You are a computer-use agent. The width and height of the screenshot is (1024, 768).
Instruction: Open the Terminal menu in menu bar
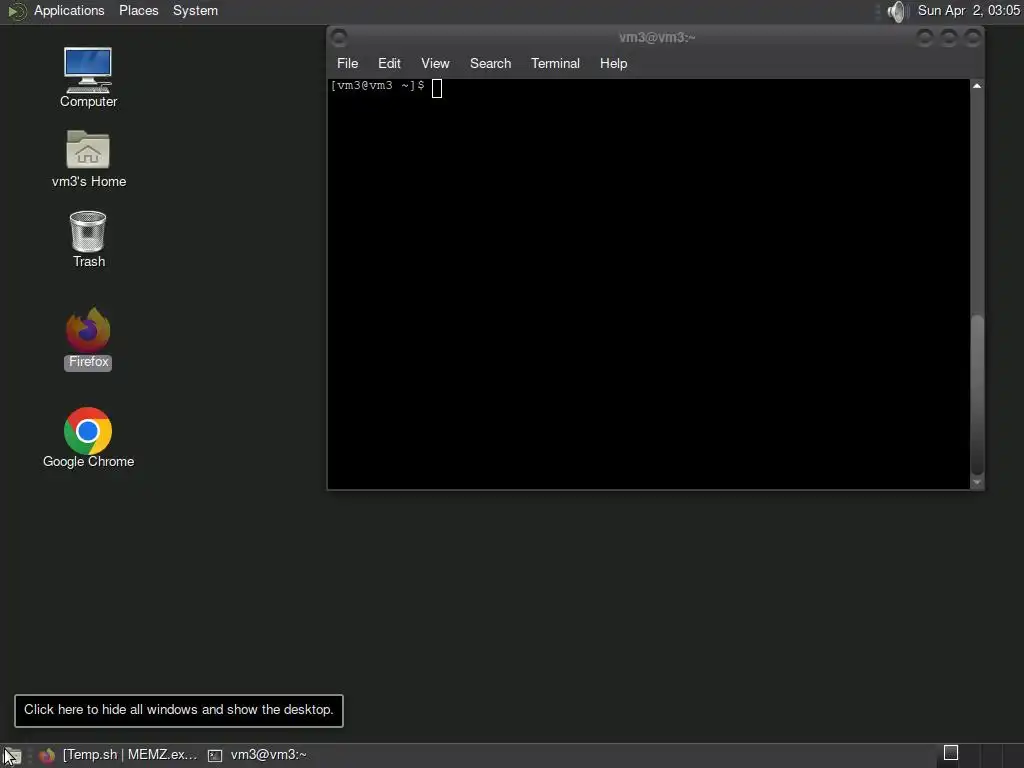point(555,63)
